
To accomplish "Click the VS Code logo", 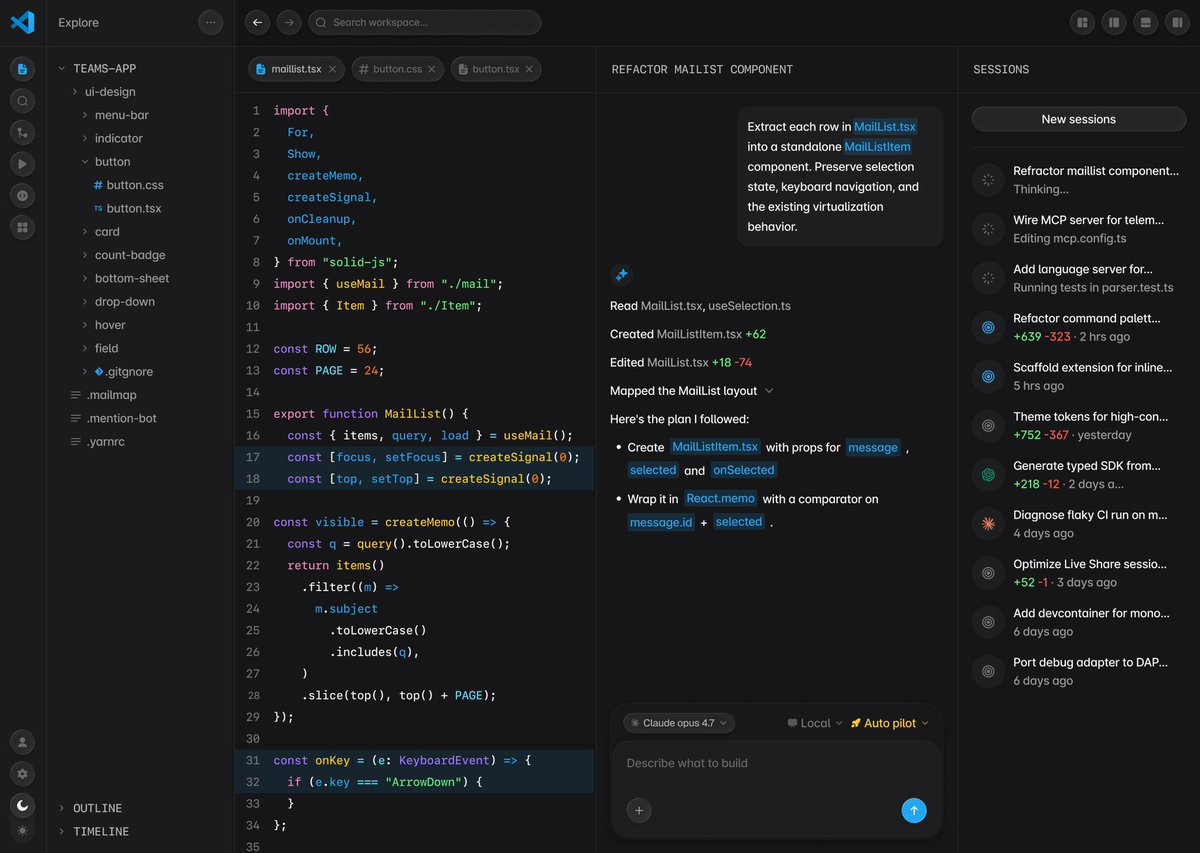I will click(22, 22).
